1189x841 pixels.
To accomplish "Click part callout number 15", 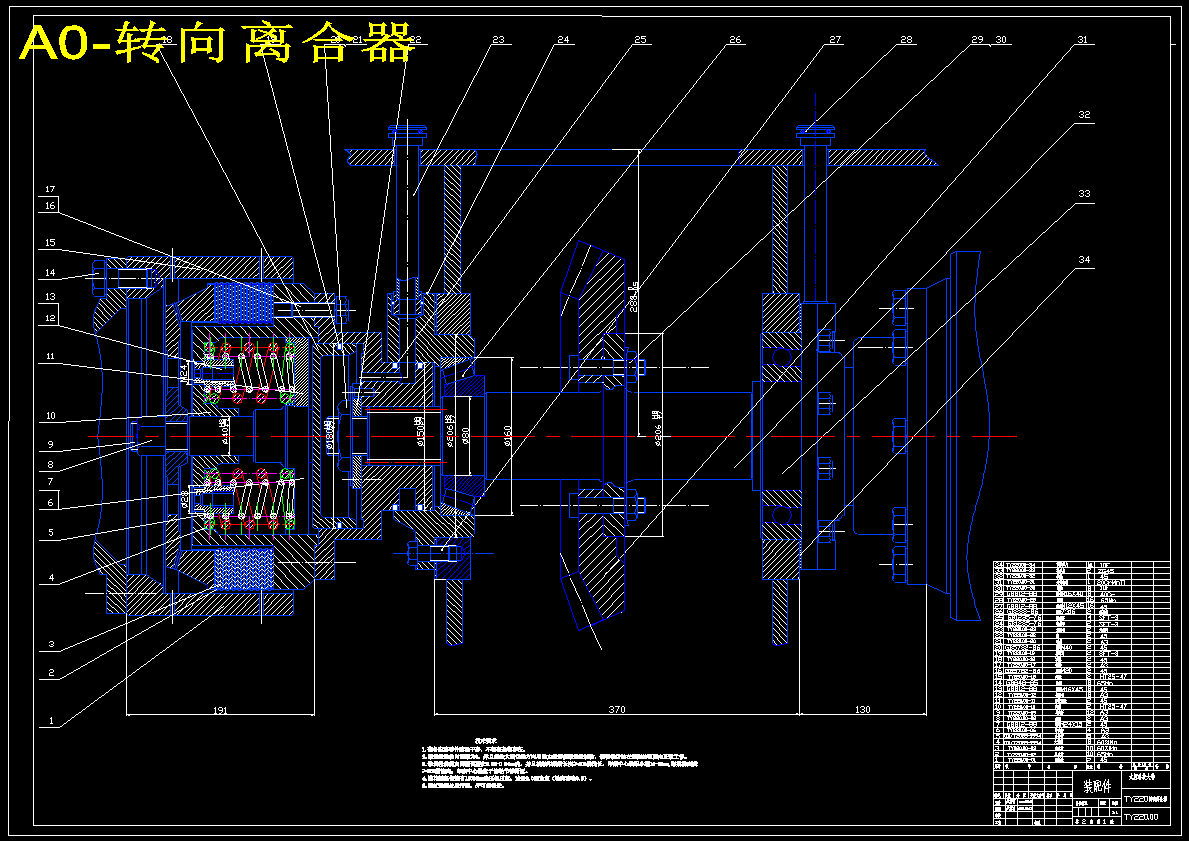I will click(50, 243).
